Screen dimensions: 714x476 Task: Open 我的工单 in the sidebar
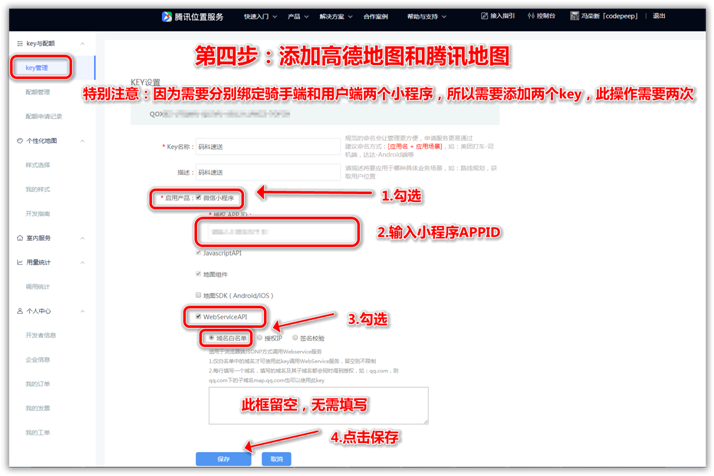(38, 433)
